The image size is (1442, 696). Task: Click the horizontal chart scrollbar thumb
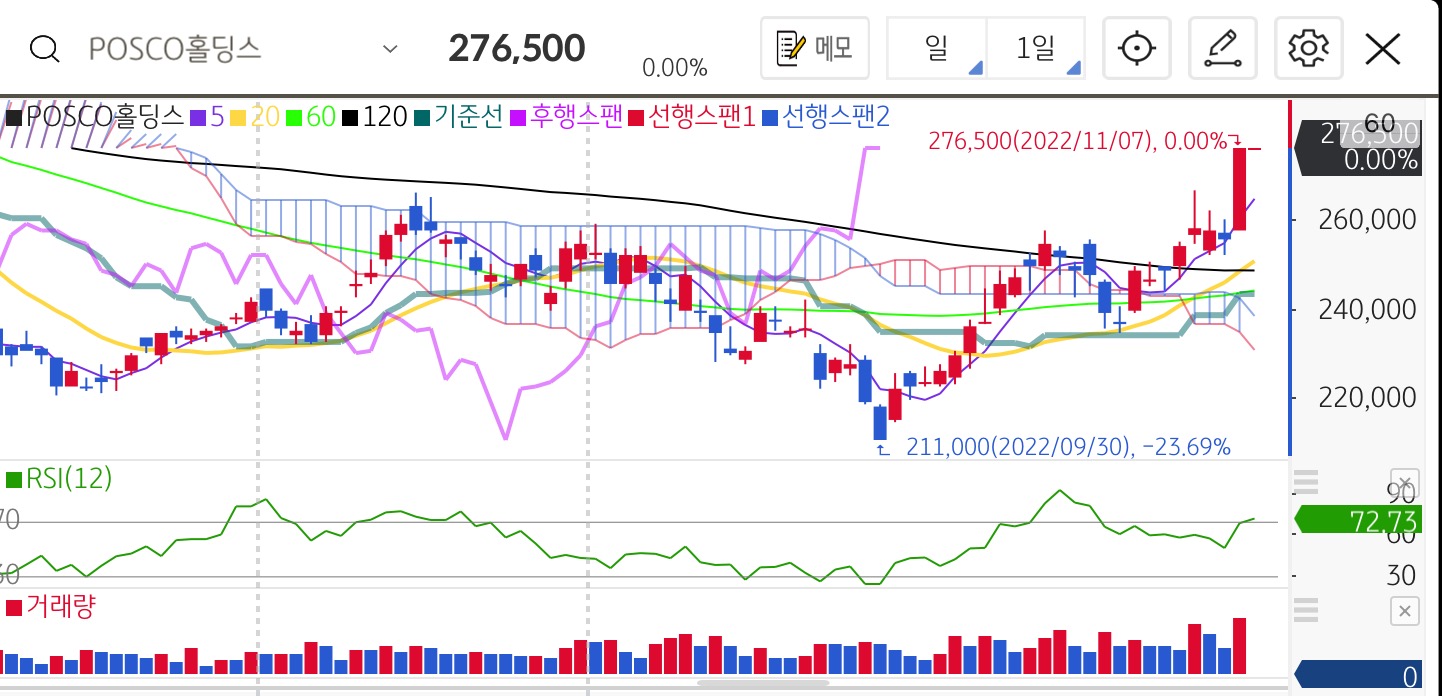pos(763,684)
